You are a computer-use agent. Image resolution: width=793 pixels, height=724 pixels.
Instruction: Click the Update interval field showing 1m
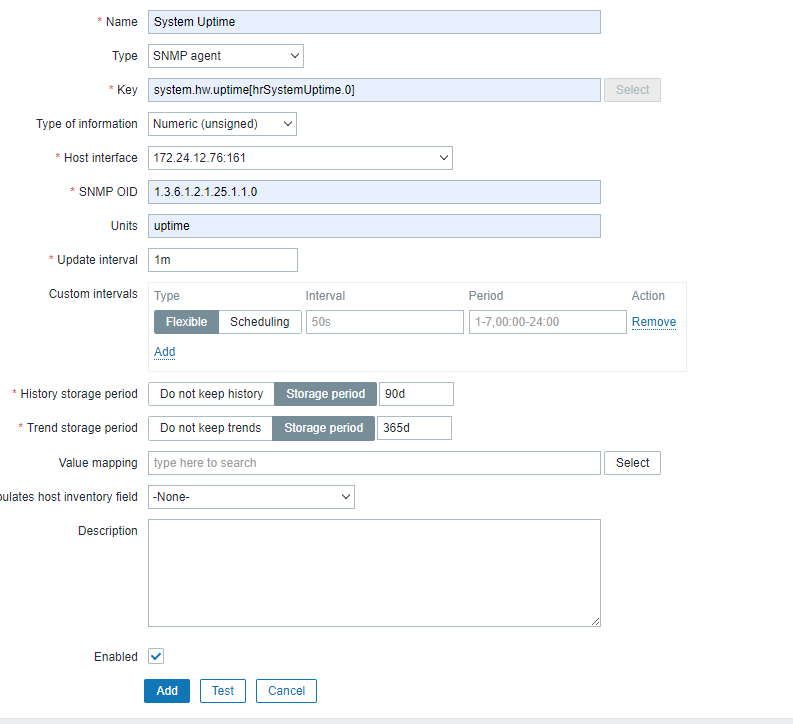point(223,260)
